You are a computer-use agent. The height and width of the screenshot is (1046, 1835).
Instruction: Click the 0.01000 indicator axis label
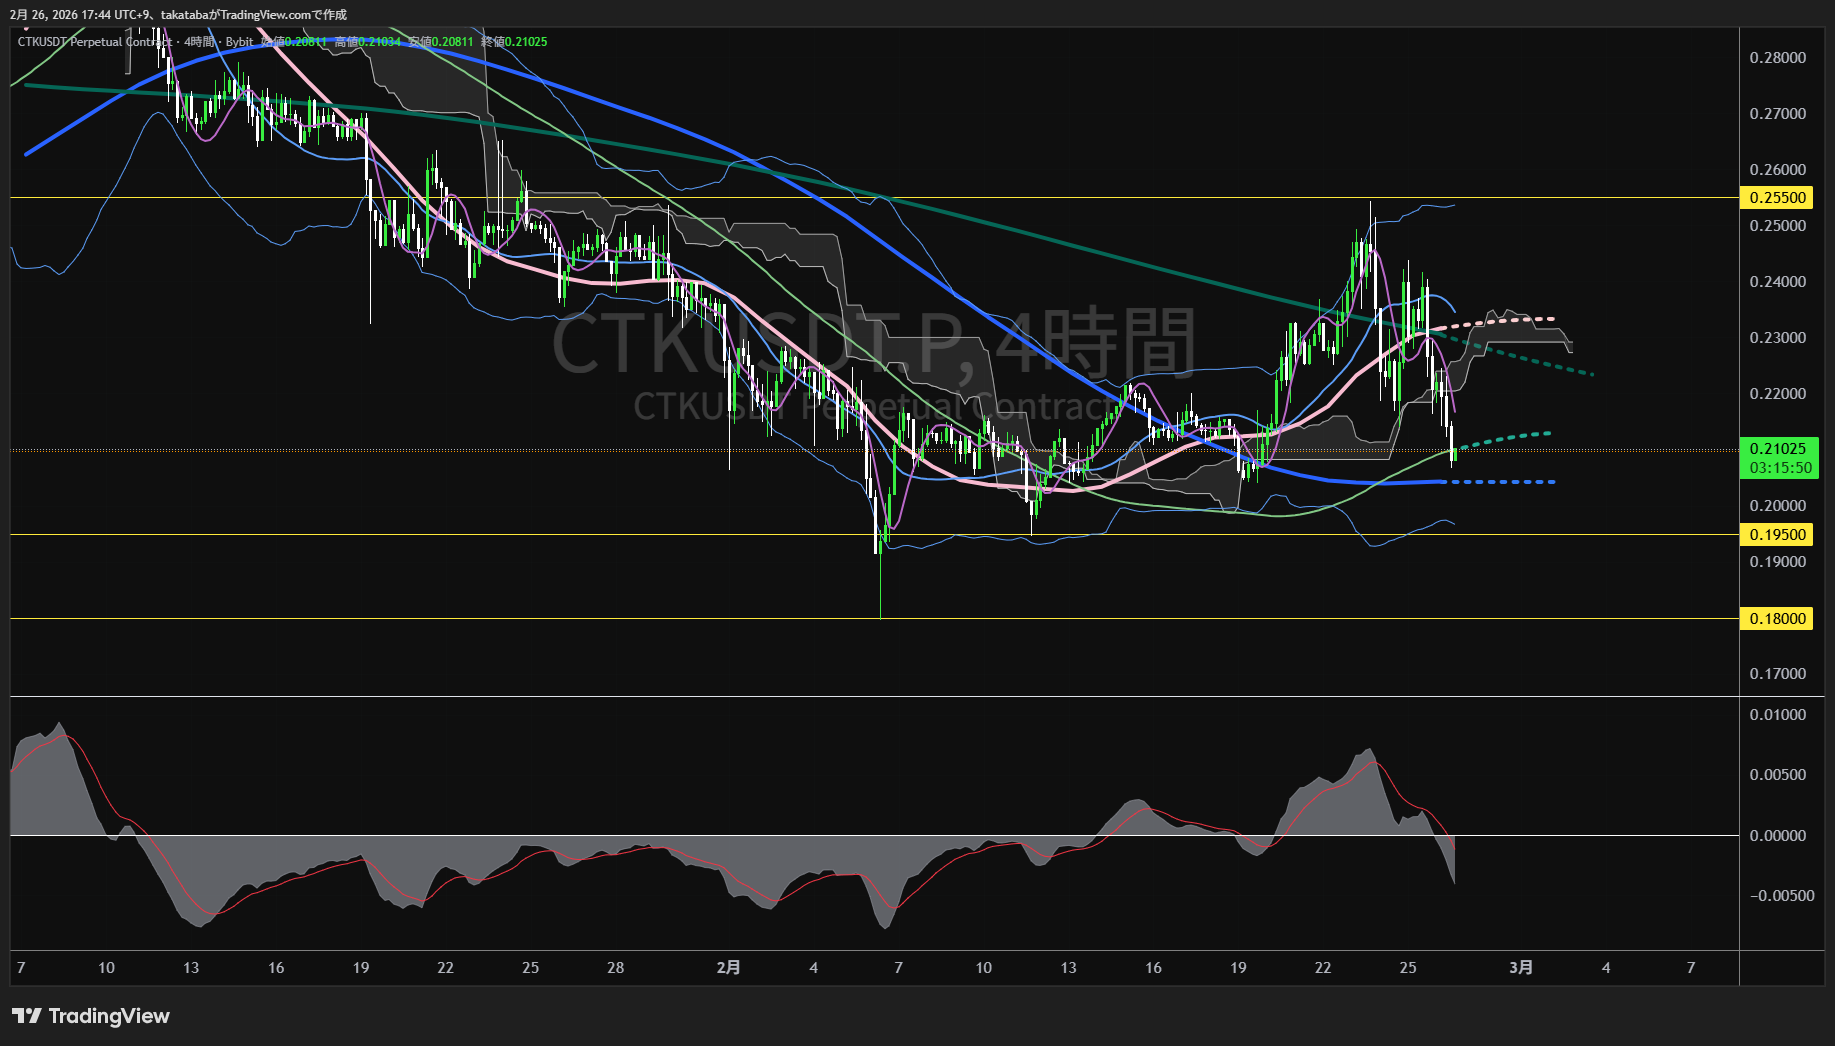click(x=1777, y=715)
